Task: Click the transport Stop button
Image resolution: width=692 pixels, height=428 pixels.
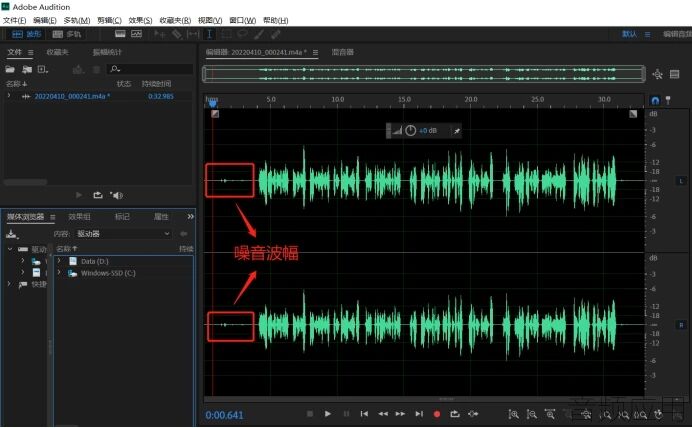Action: (310, 414)
